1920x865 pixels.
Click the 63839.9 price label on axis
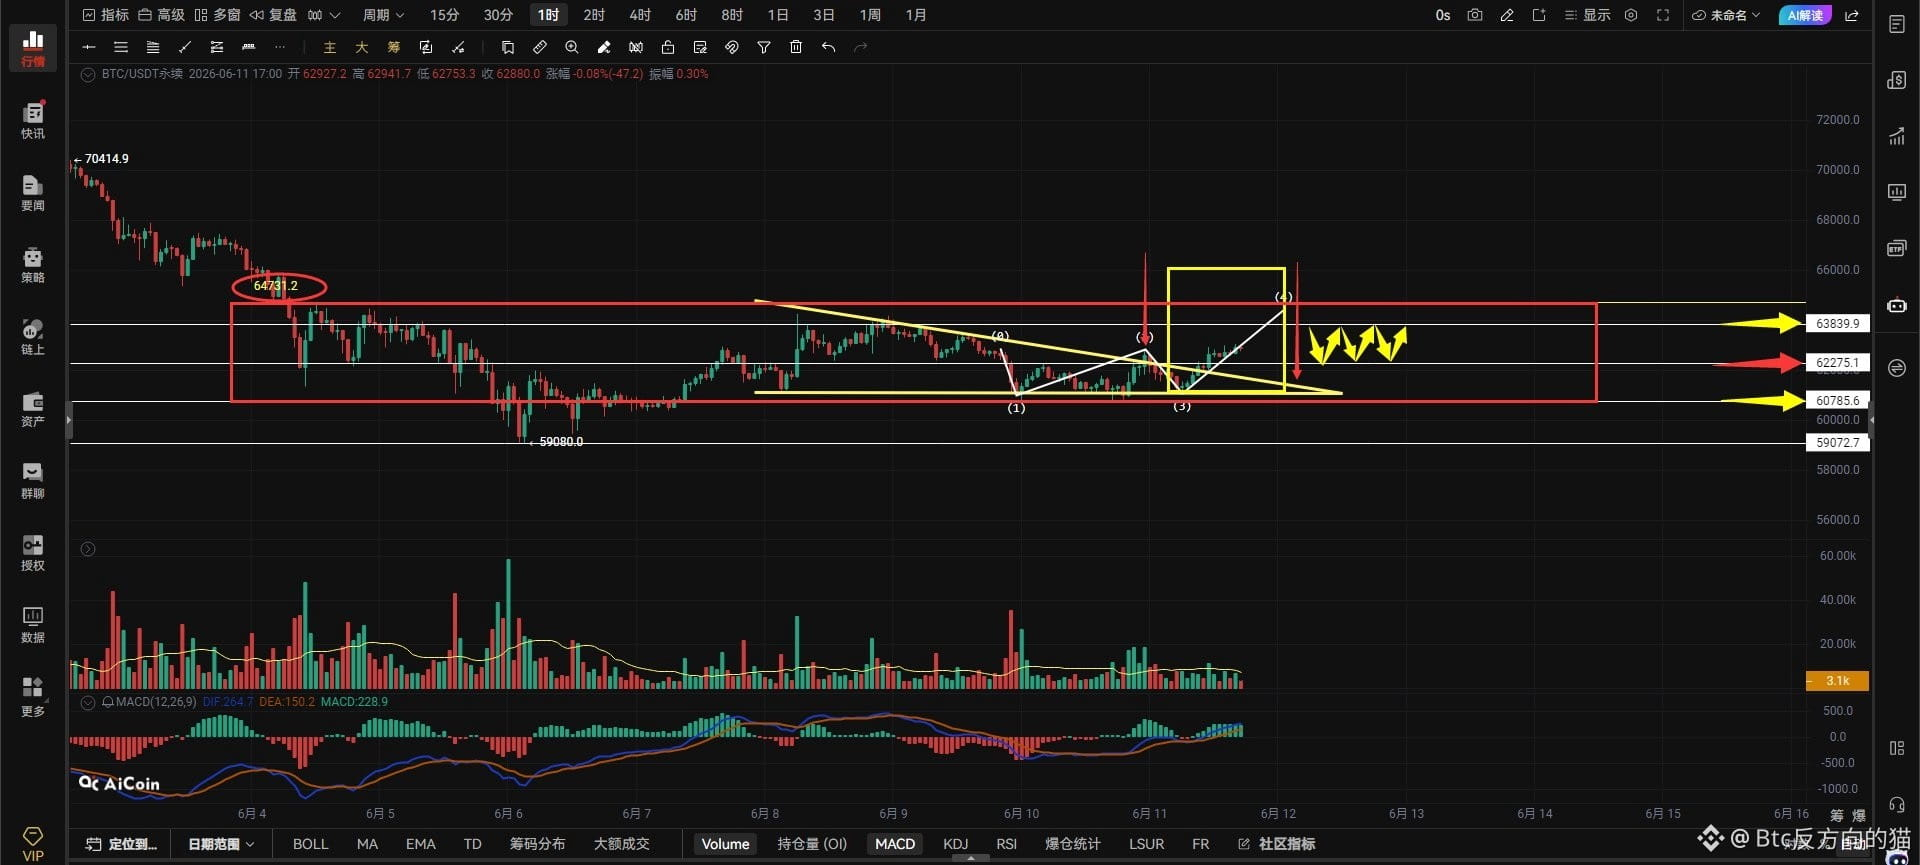coord(1837,324)
